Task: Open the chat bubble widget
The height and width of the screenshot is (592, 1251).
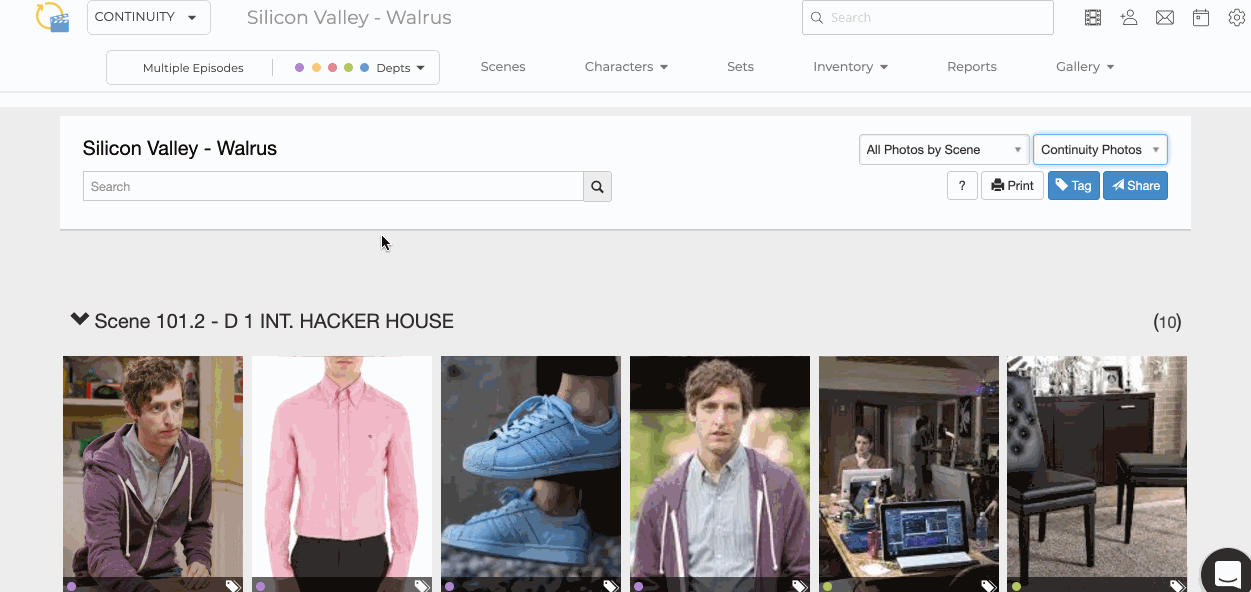Action: [x=1227, y=572]
